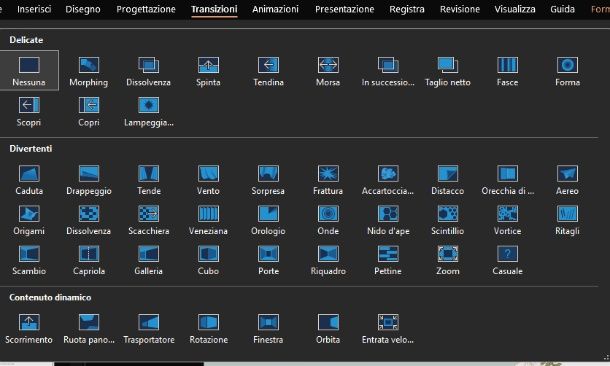This screenshot has width=610, height=366.
Task: Apply the Pettine transition
Action: click(388, 260)
